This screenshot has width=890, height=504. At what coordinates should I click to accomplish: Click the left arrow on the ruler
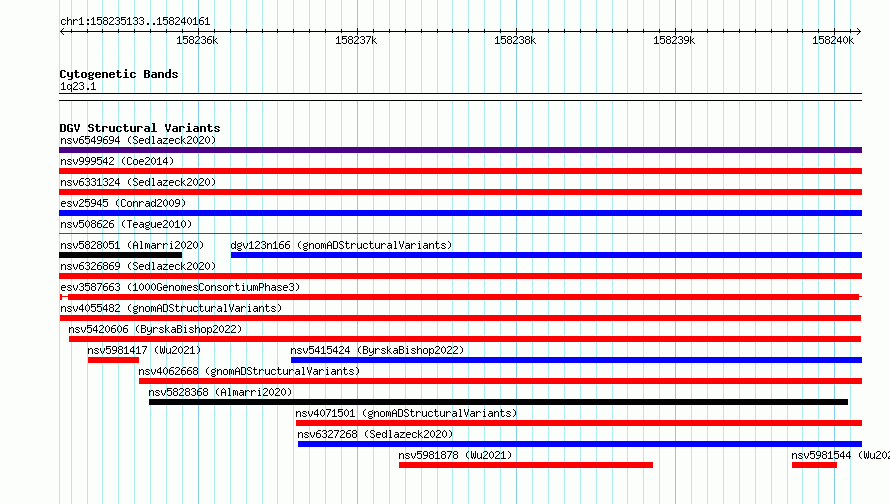[62, 31]
